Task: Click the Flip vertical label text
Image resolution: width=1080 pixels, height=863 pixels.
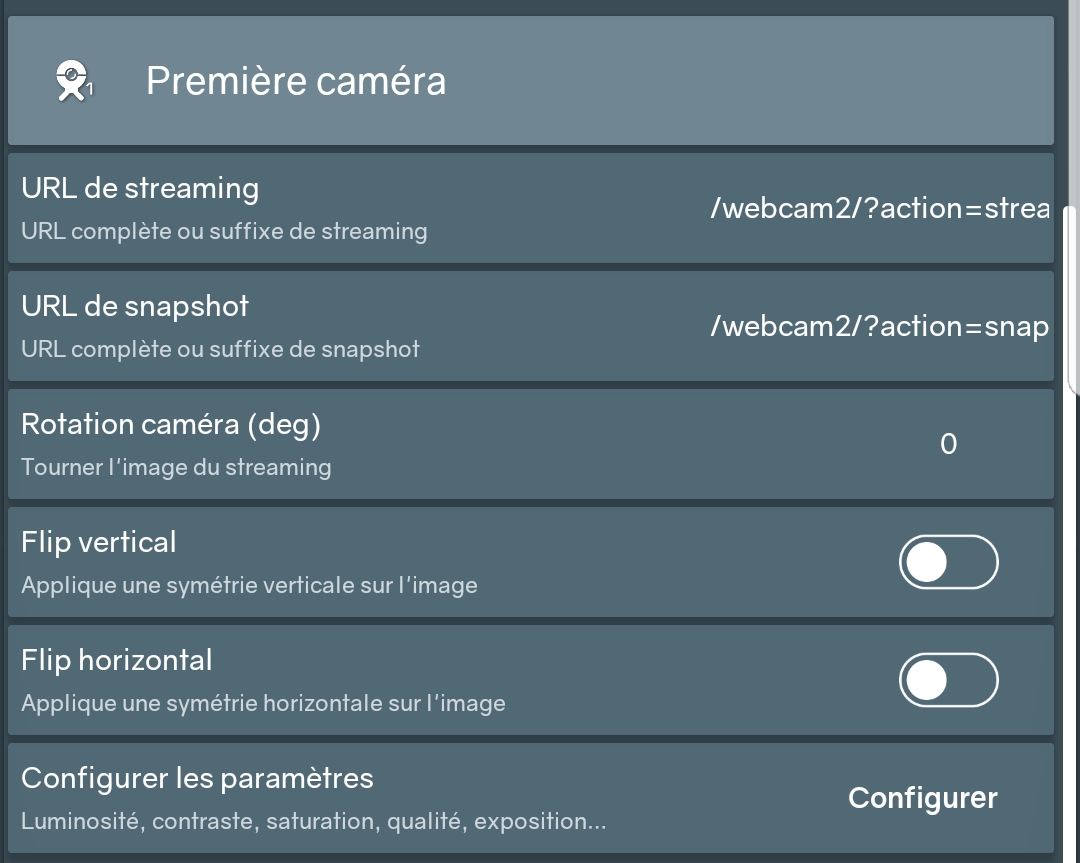Action: tap(98, 542)
